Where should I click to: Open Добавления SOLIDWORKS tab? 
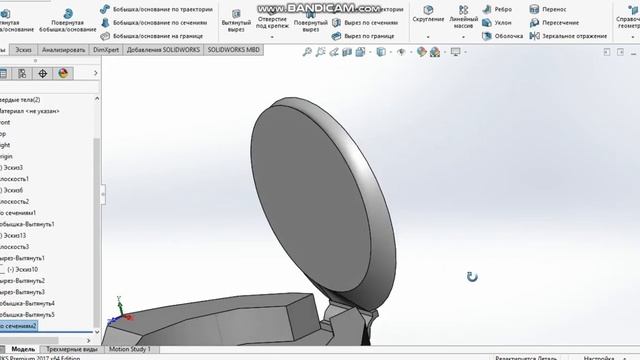click(163, 50)
